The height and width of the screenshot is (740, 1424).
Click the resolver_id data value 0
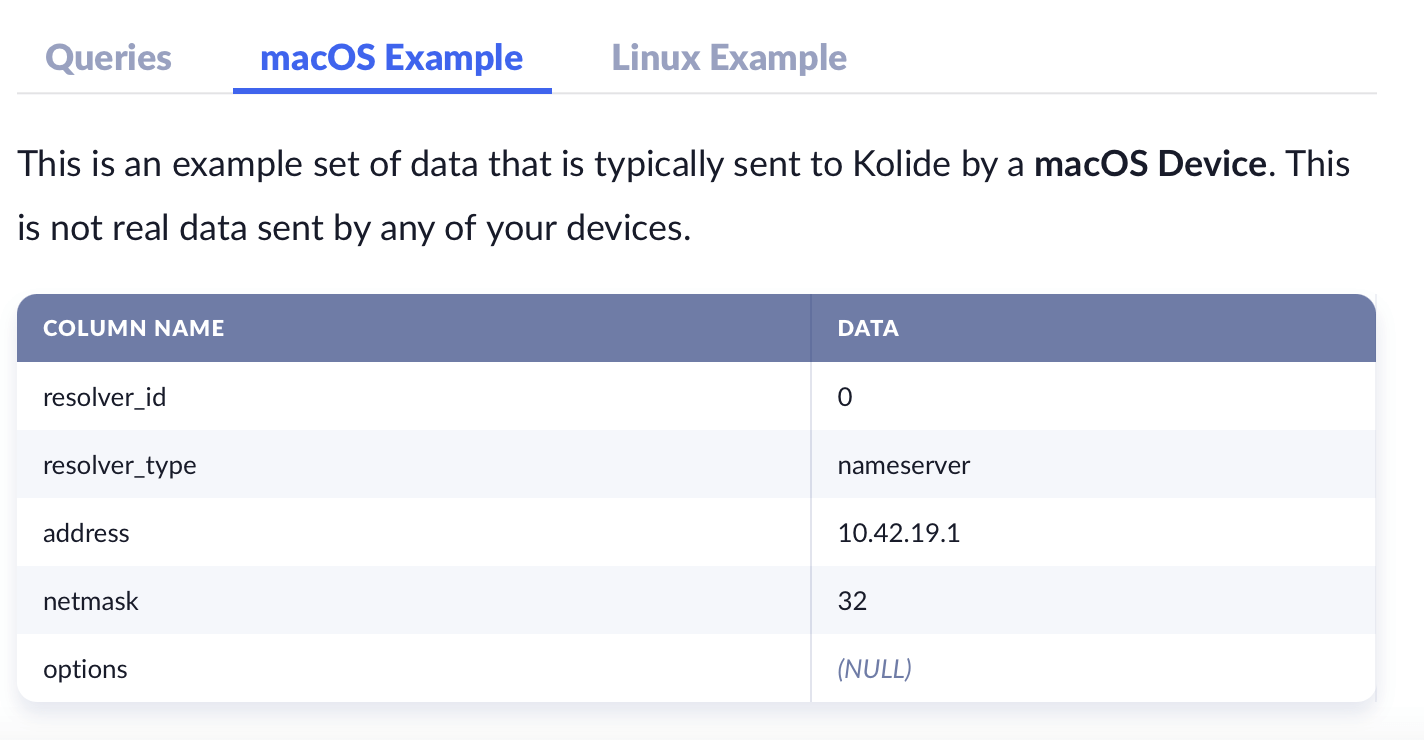point(845,398)
